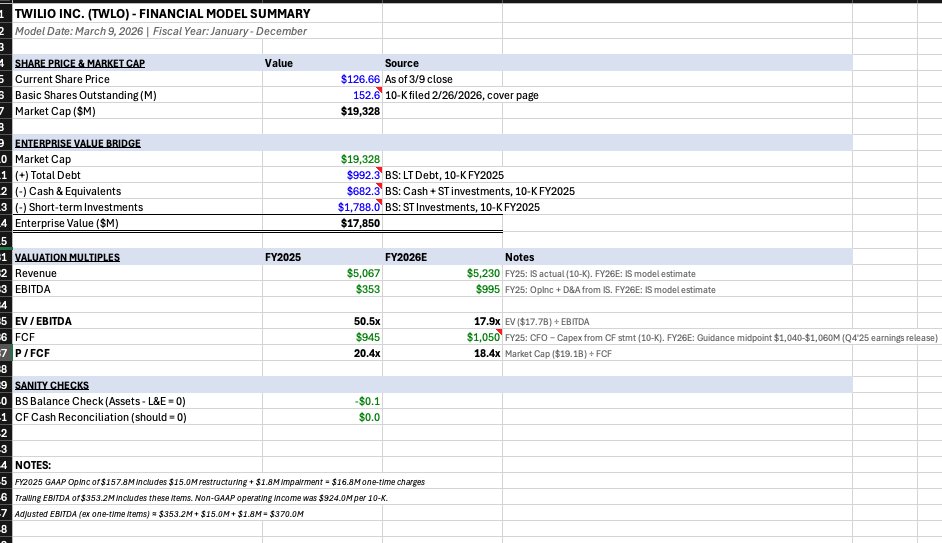This screenshot has height=543, width=942.
Task: Select the Adjusted EBITDA $370.0M note line
Action: [159, 514]
